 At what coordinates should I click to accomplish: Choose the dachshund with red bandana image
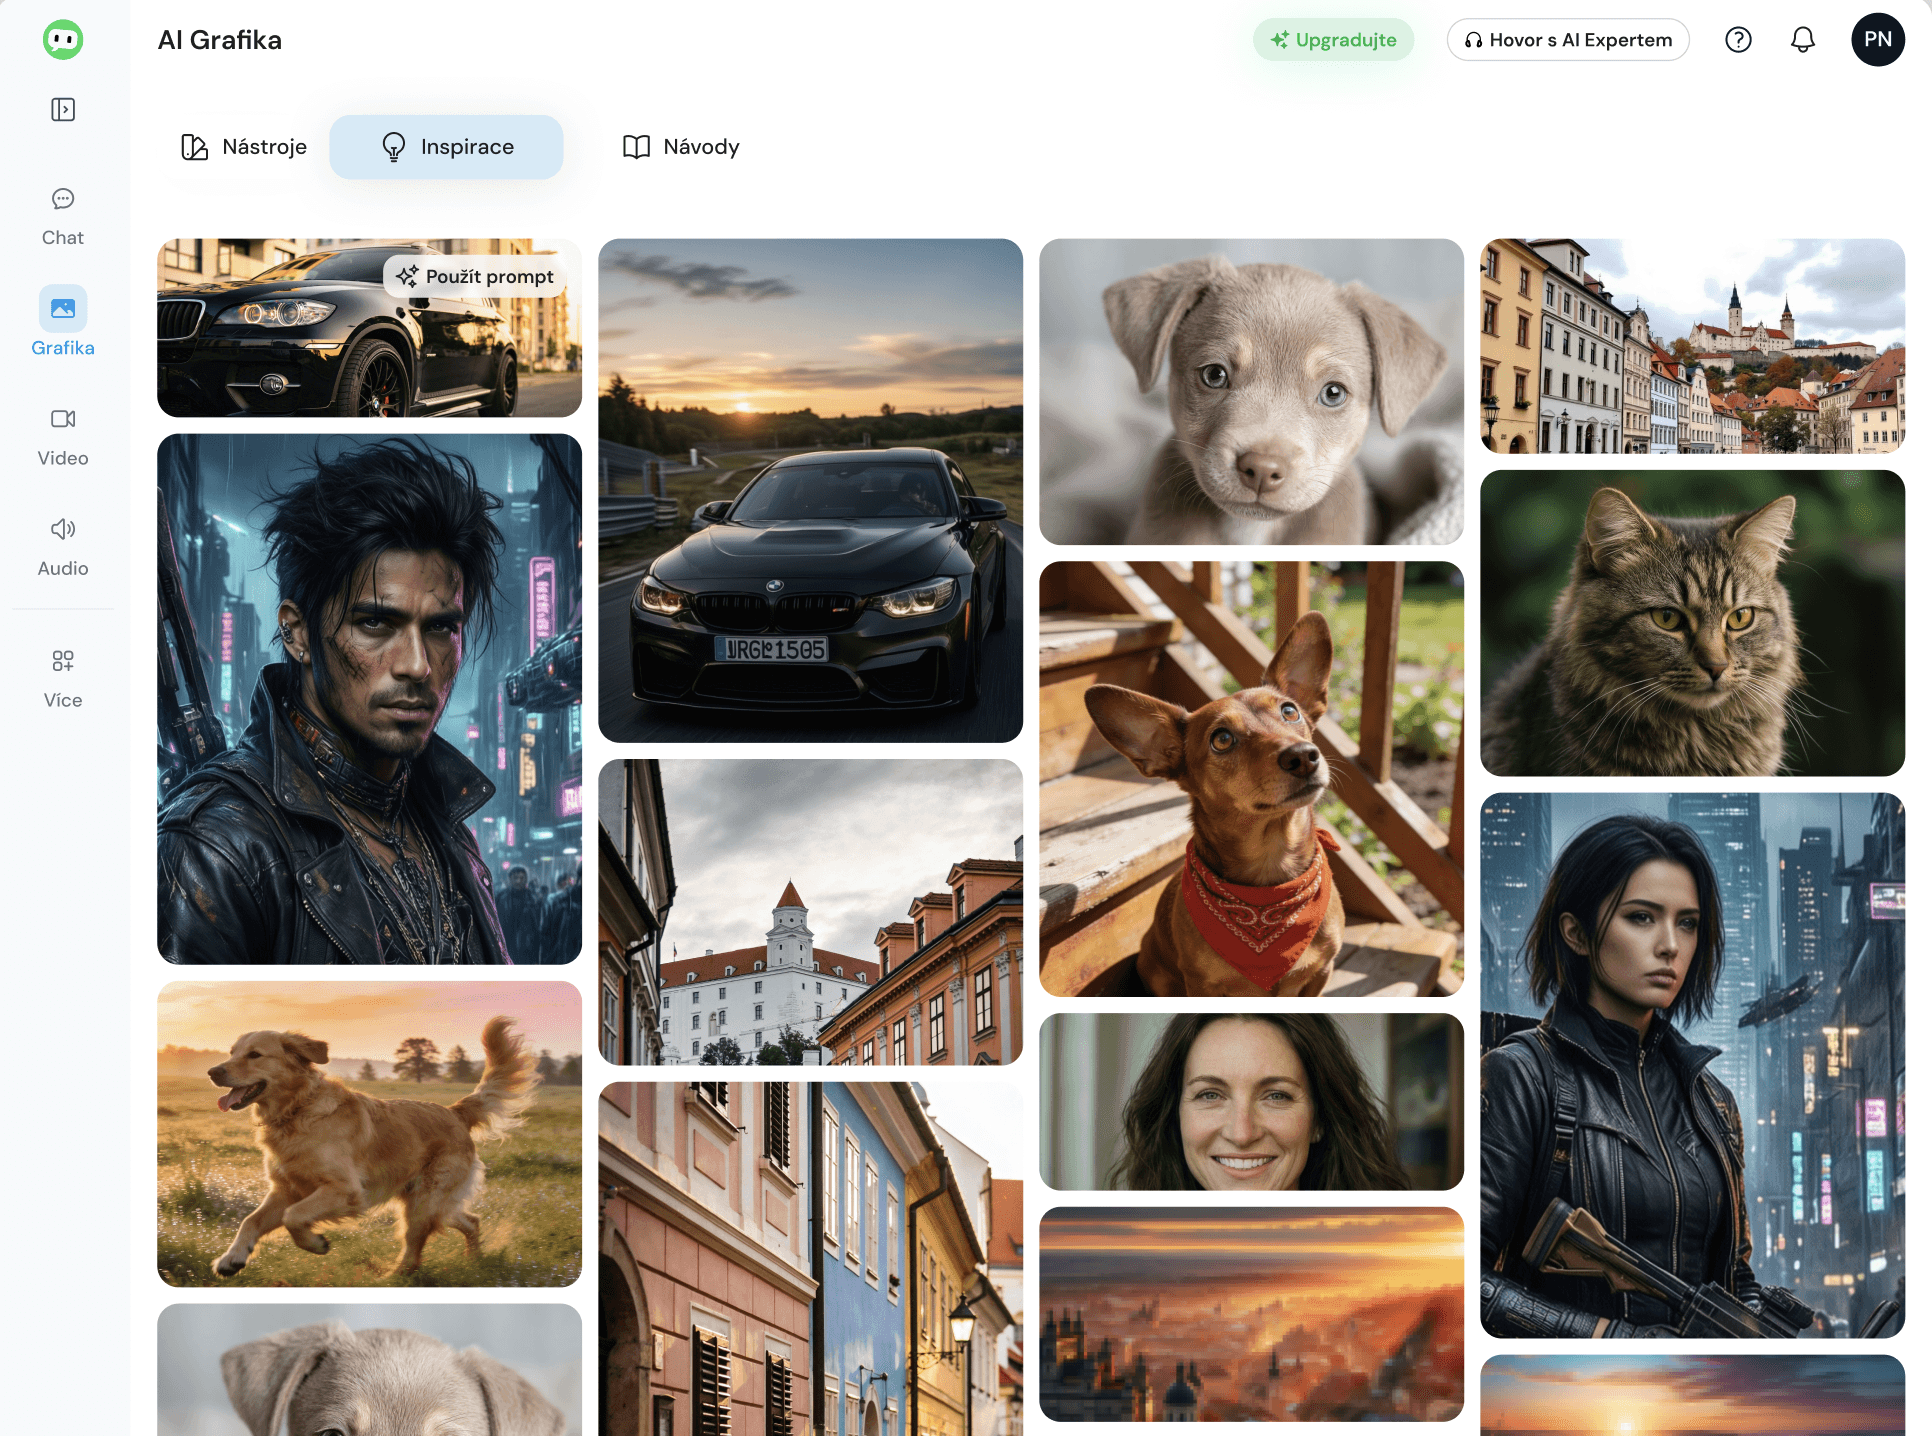click(x=1251, y=778)
